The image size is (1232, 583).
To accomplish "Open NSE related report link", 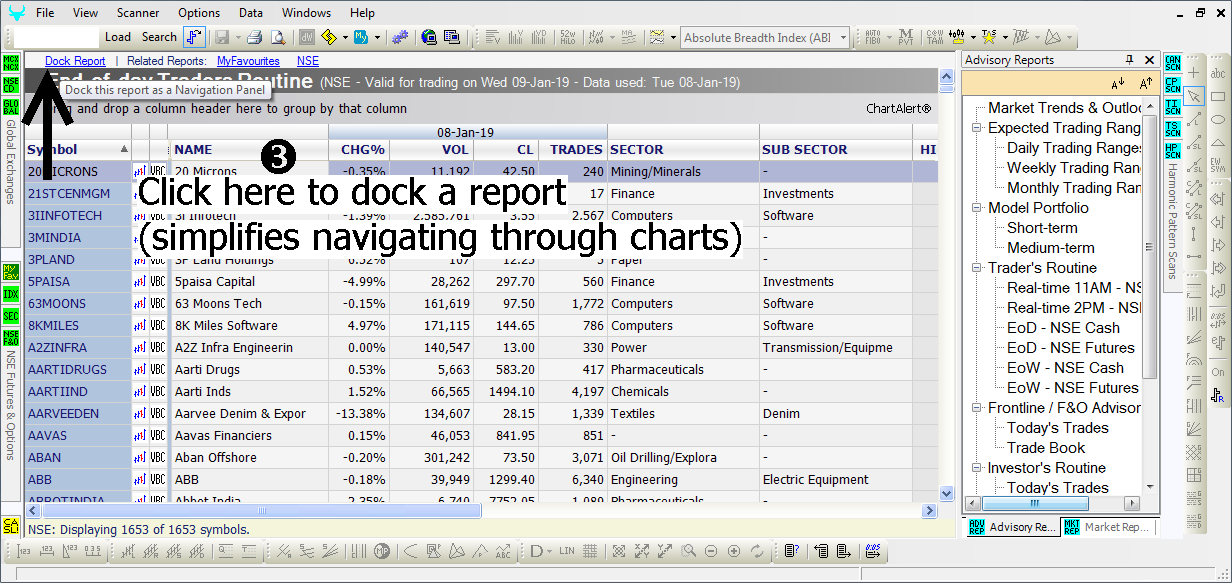I will pos(308,61).
